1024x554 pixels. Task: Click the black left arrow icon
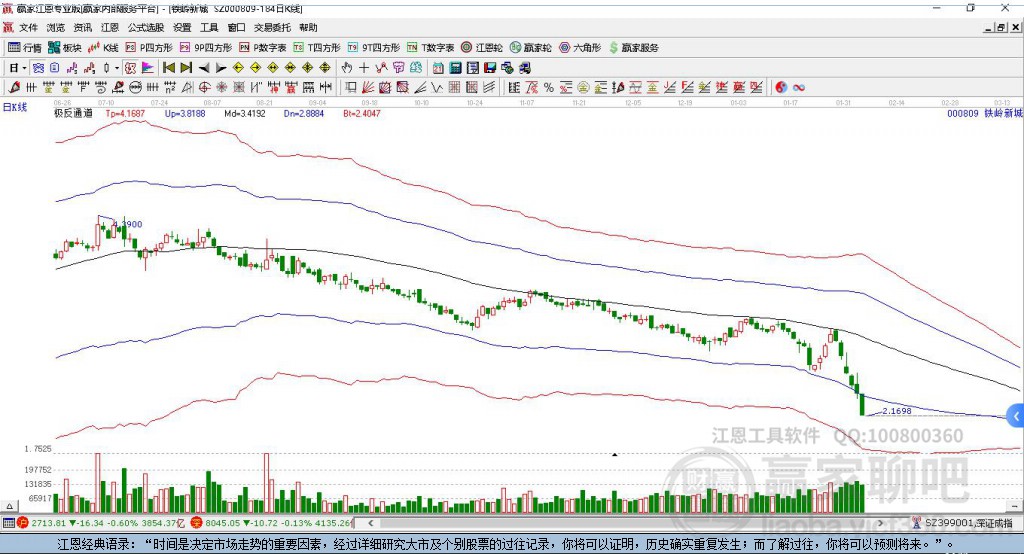[x=204, y=68]
